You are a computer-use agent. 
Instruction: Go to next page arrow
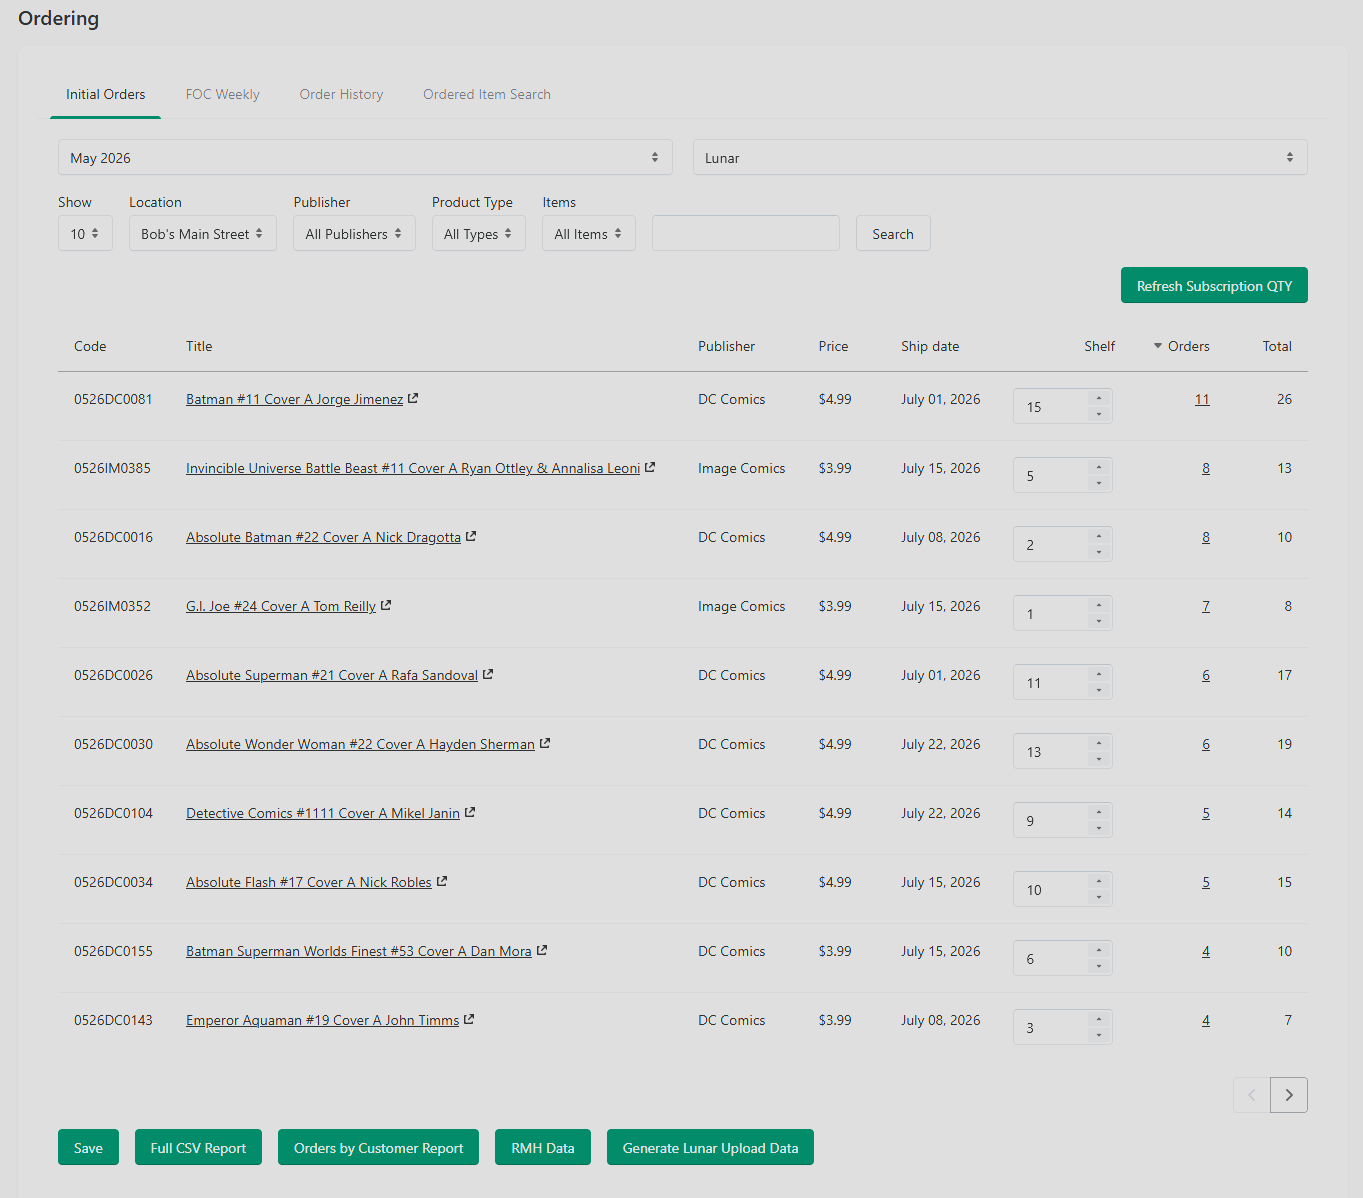(1289, 1095)
